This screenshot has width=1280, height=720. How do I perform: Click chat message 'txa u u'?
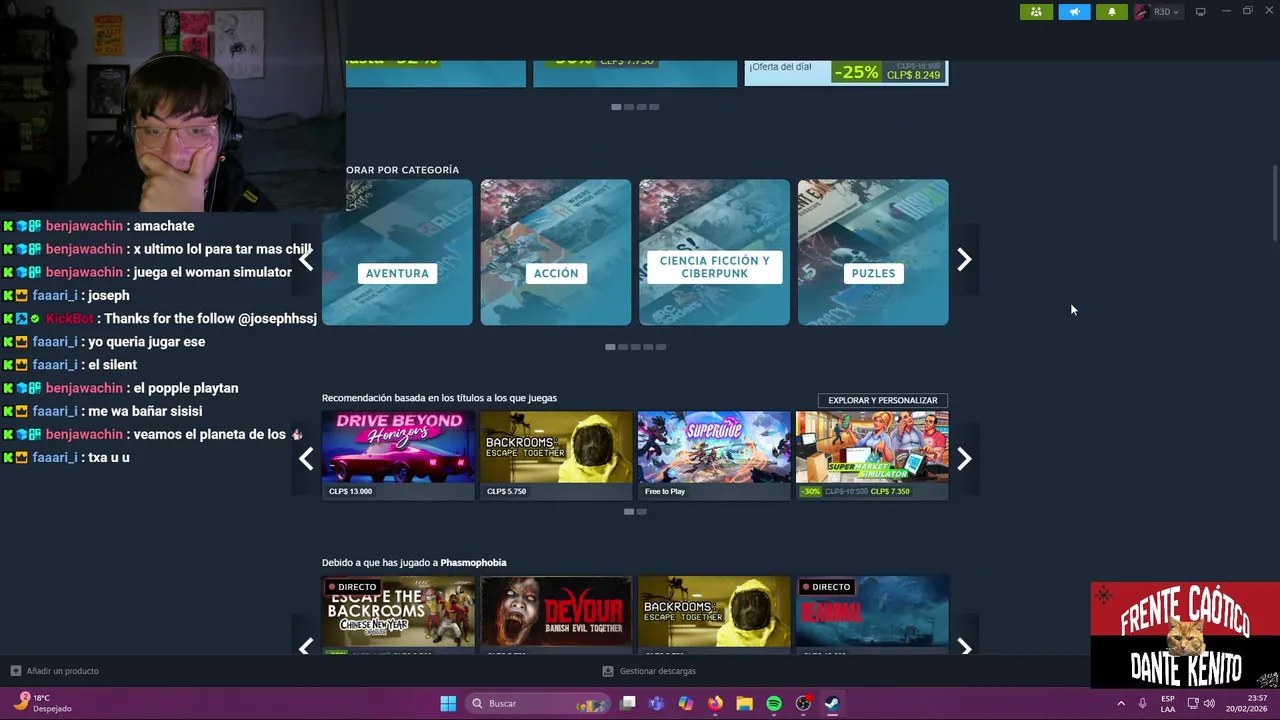67,457
